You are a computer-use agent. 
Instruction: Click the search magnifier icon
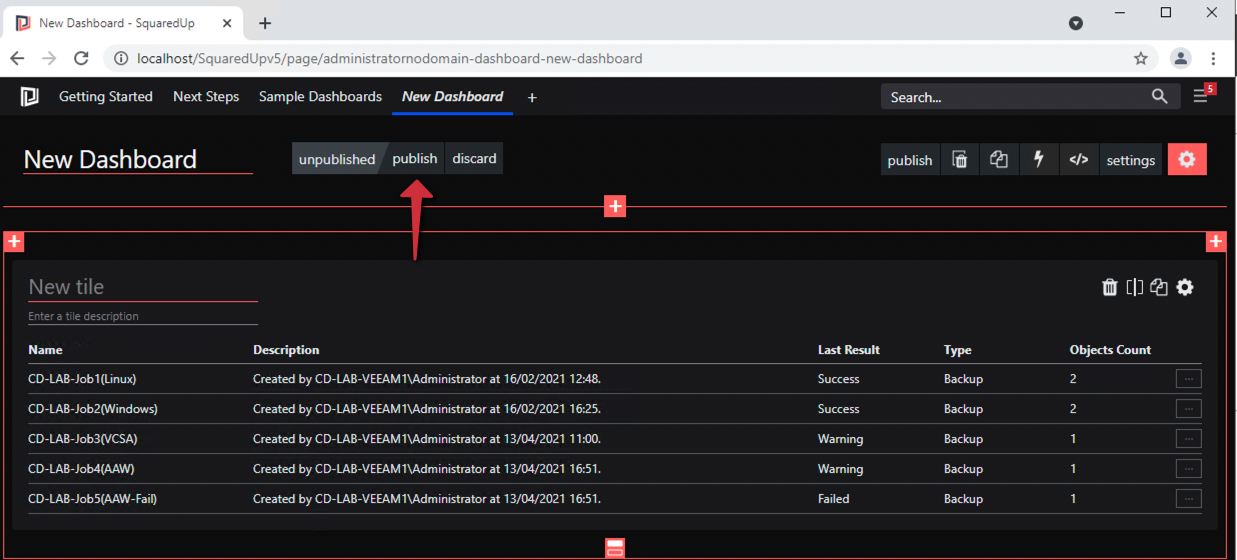coord(1159,96)
